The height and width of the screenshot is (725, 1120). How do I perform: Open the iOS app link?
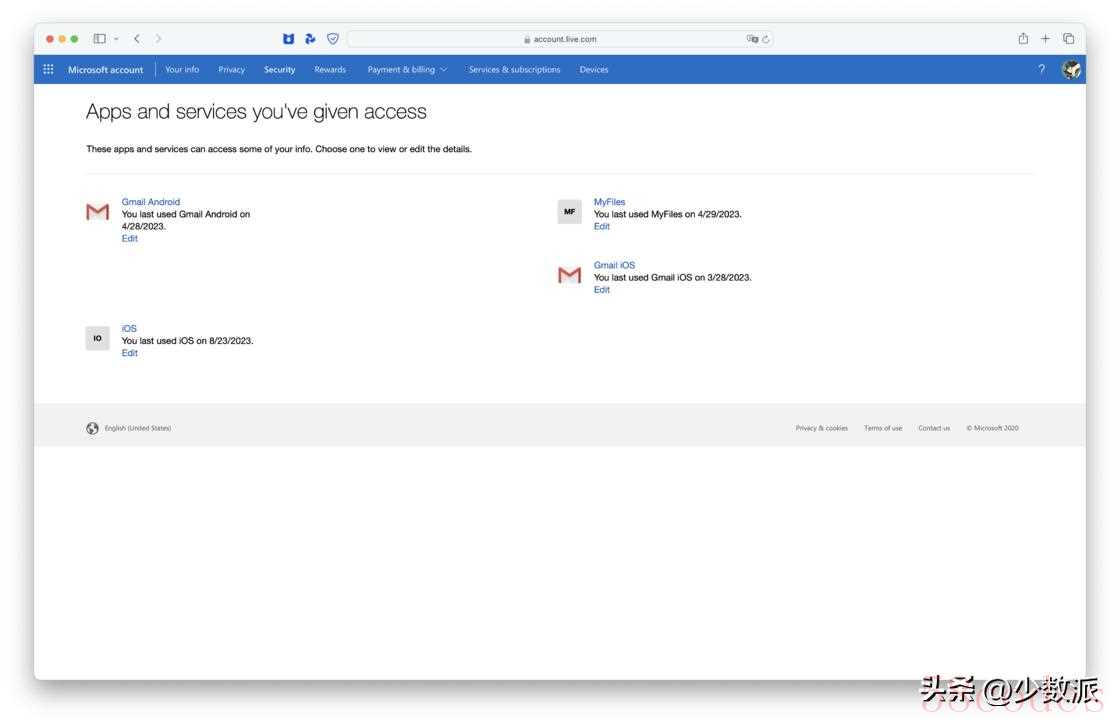pos(129,329)
